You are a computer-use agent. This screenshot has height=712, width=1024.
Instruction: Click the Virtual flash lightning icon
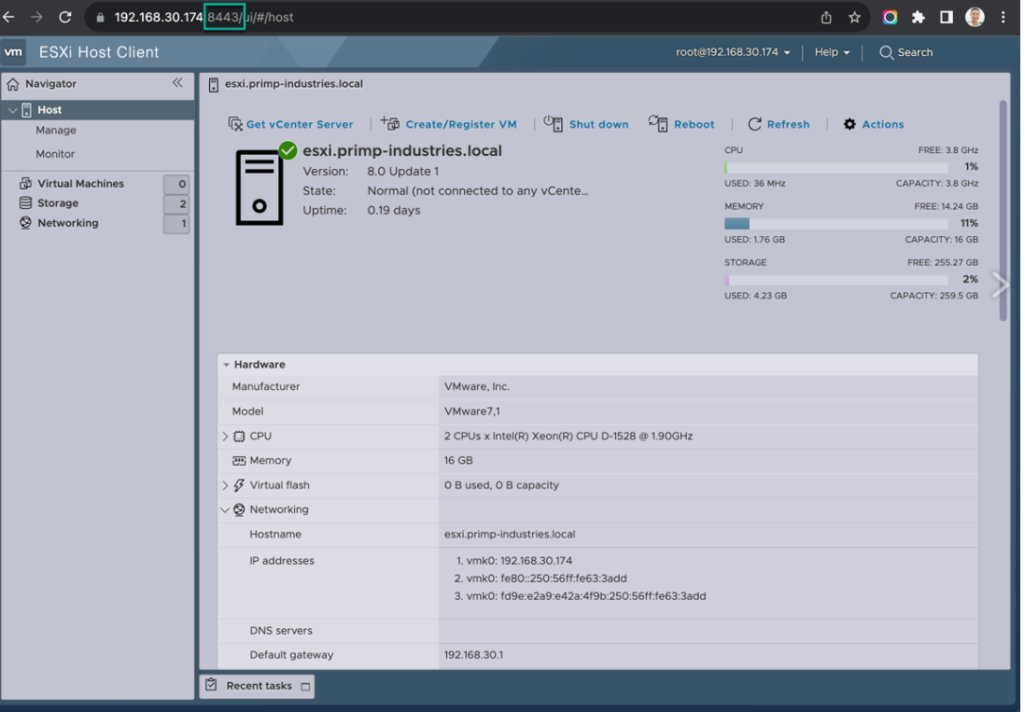click(x=239, y=485)
